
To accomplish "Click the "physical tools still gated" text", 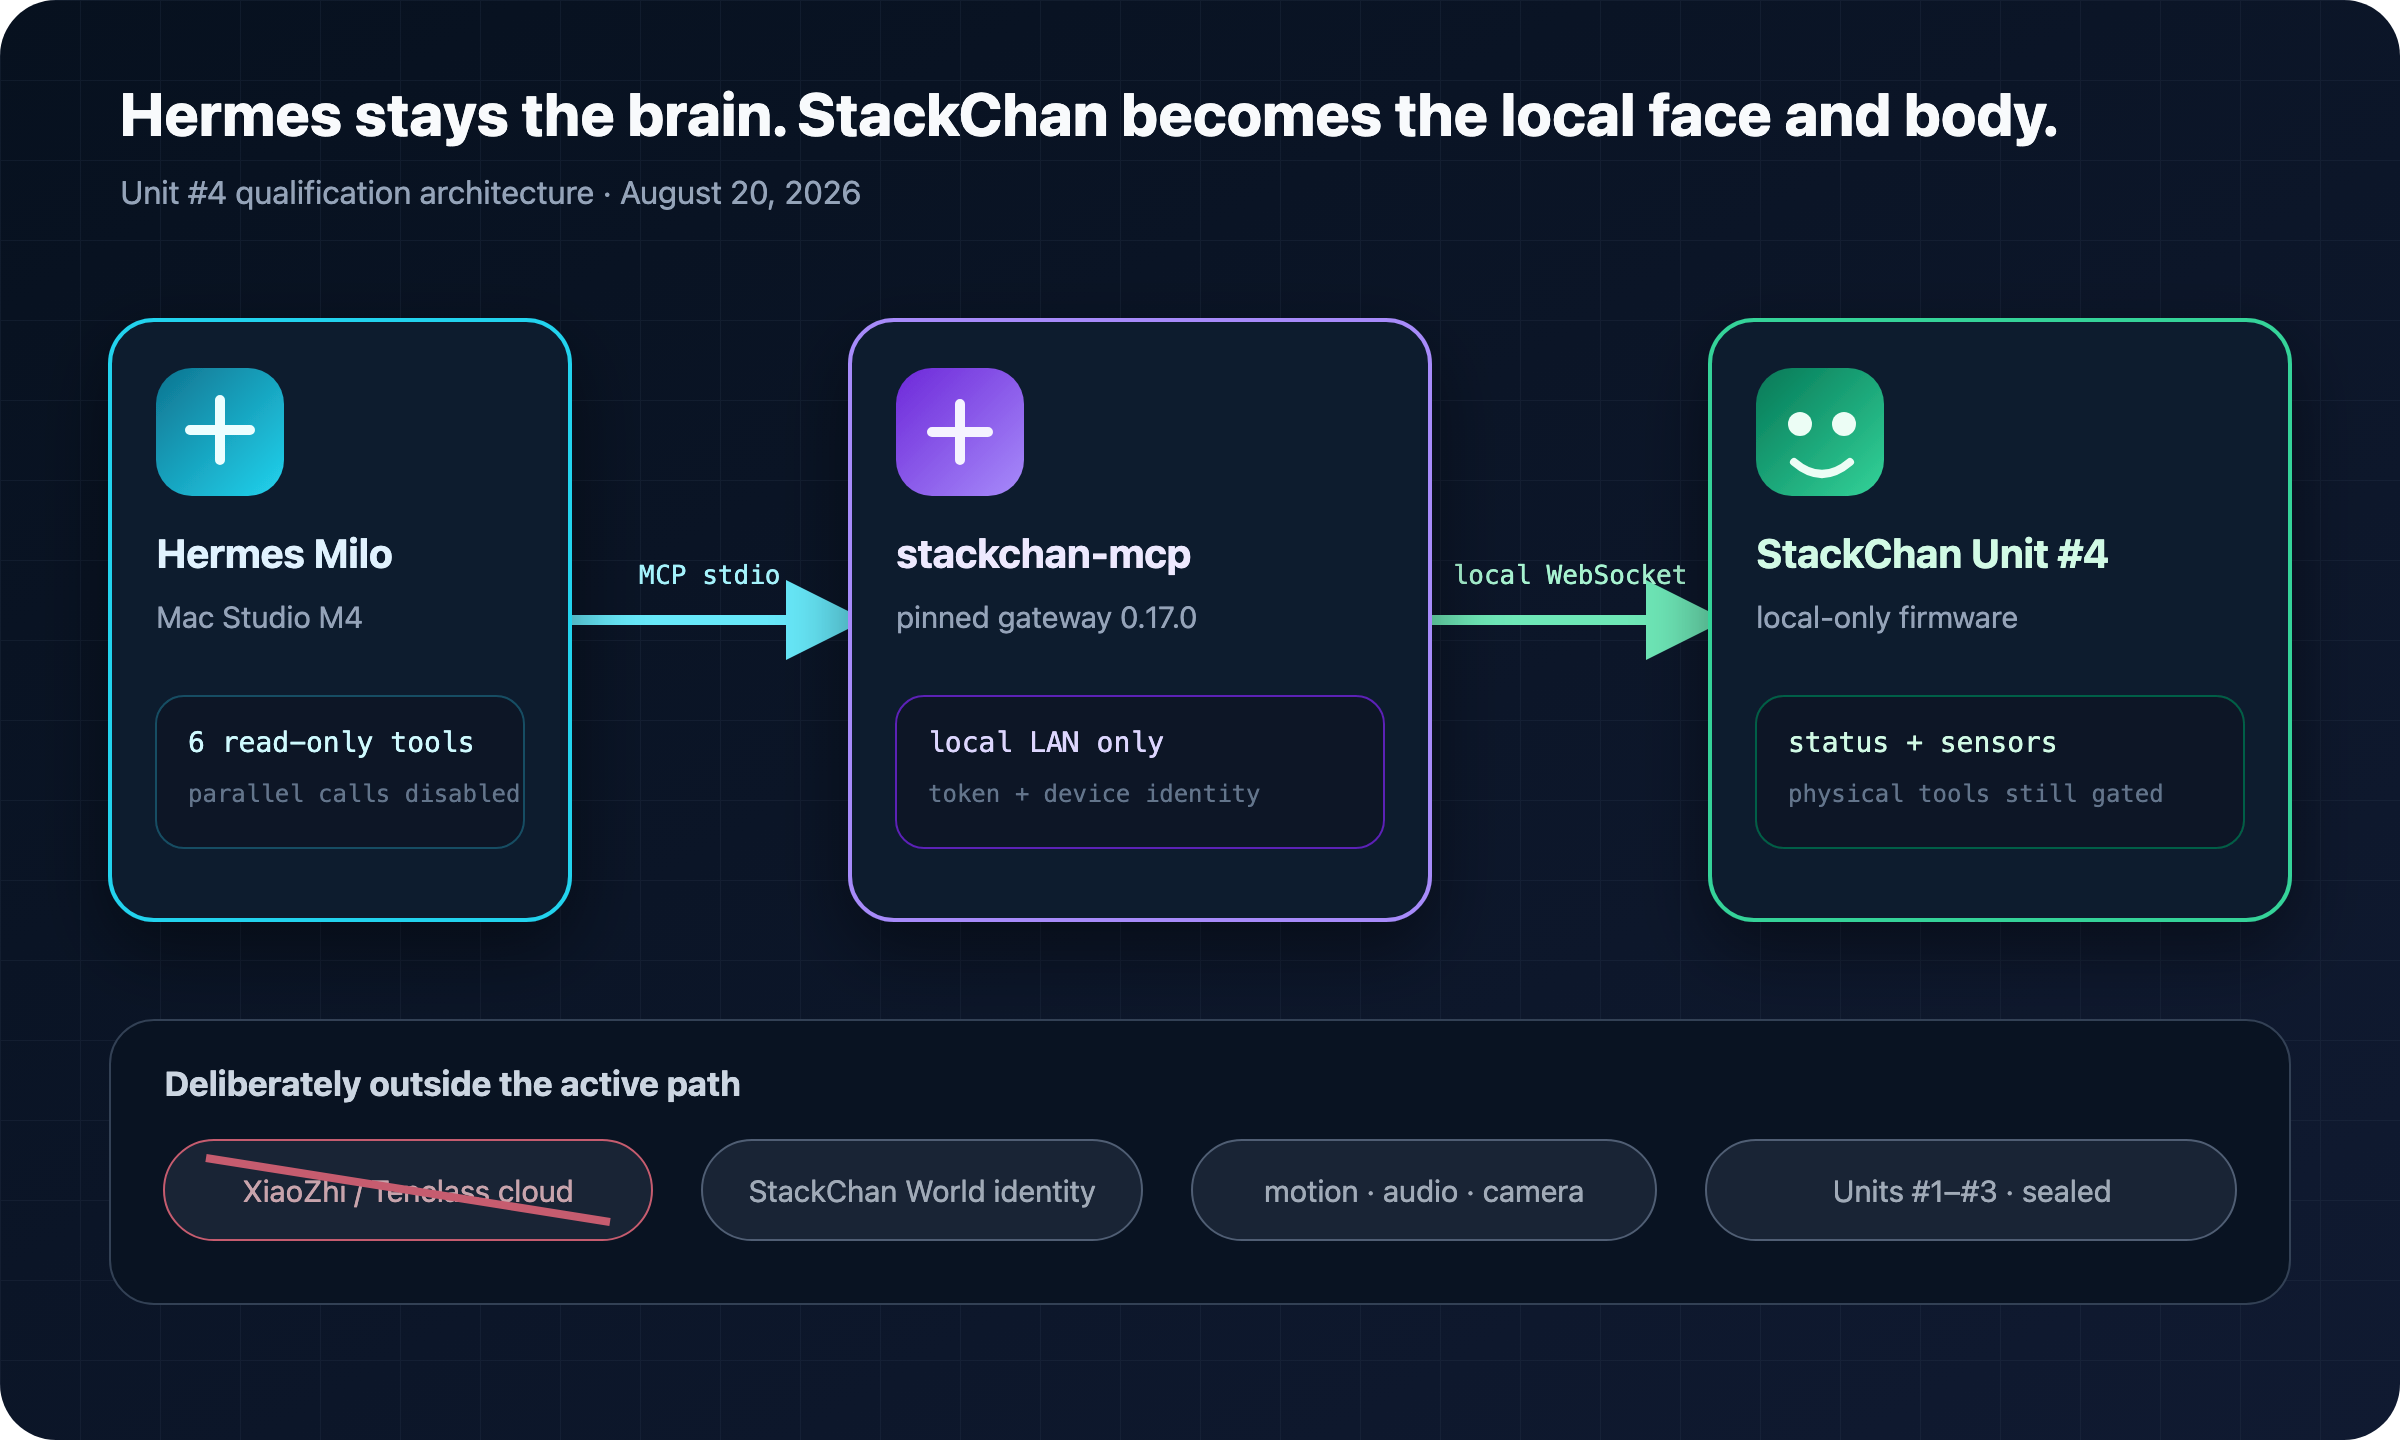I will click(1975, 794).
